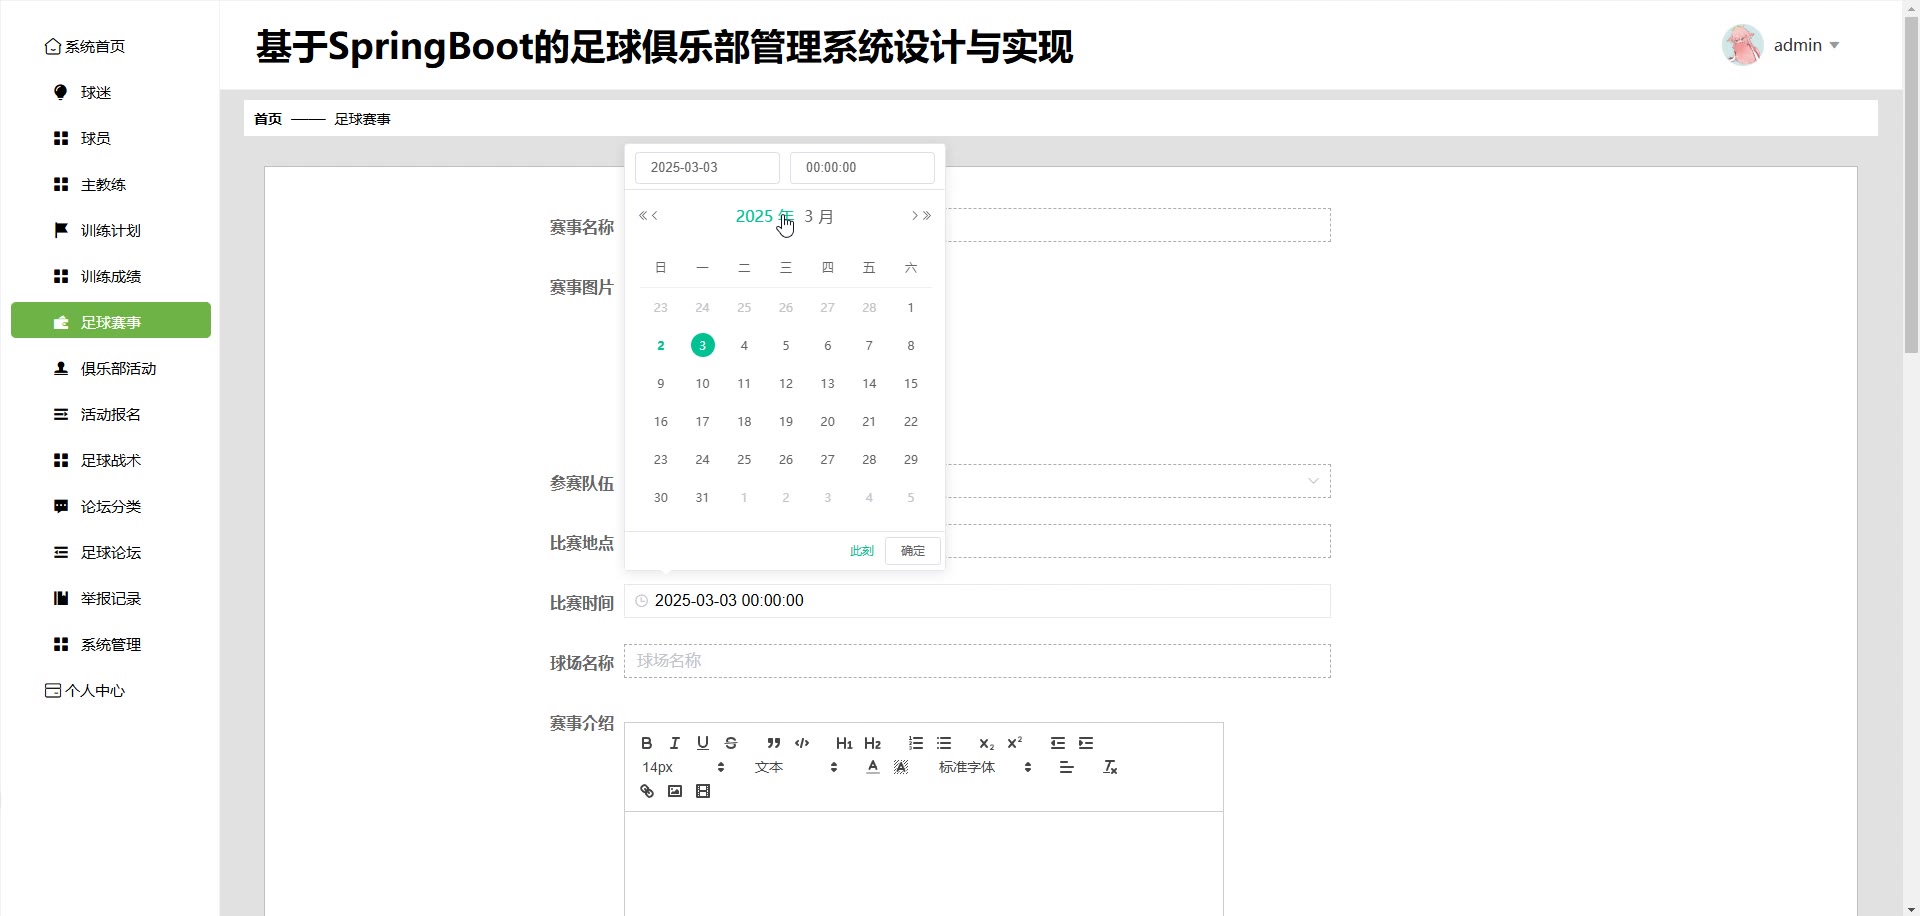Pick the text background color
The height and width of the screenshot is (916, 1920).
tap(901, 767)
